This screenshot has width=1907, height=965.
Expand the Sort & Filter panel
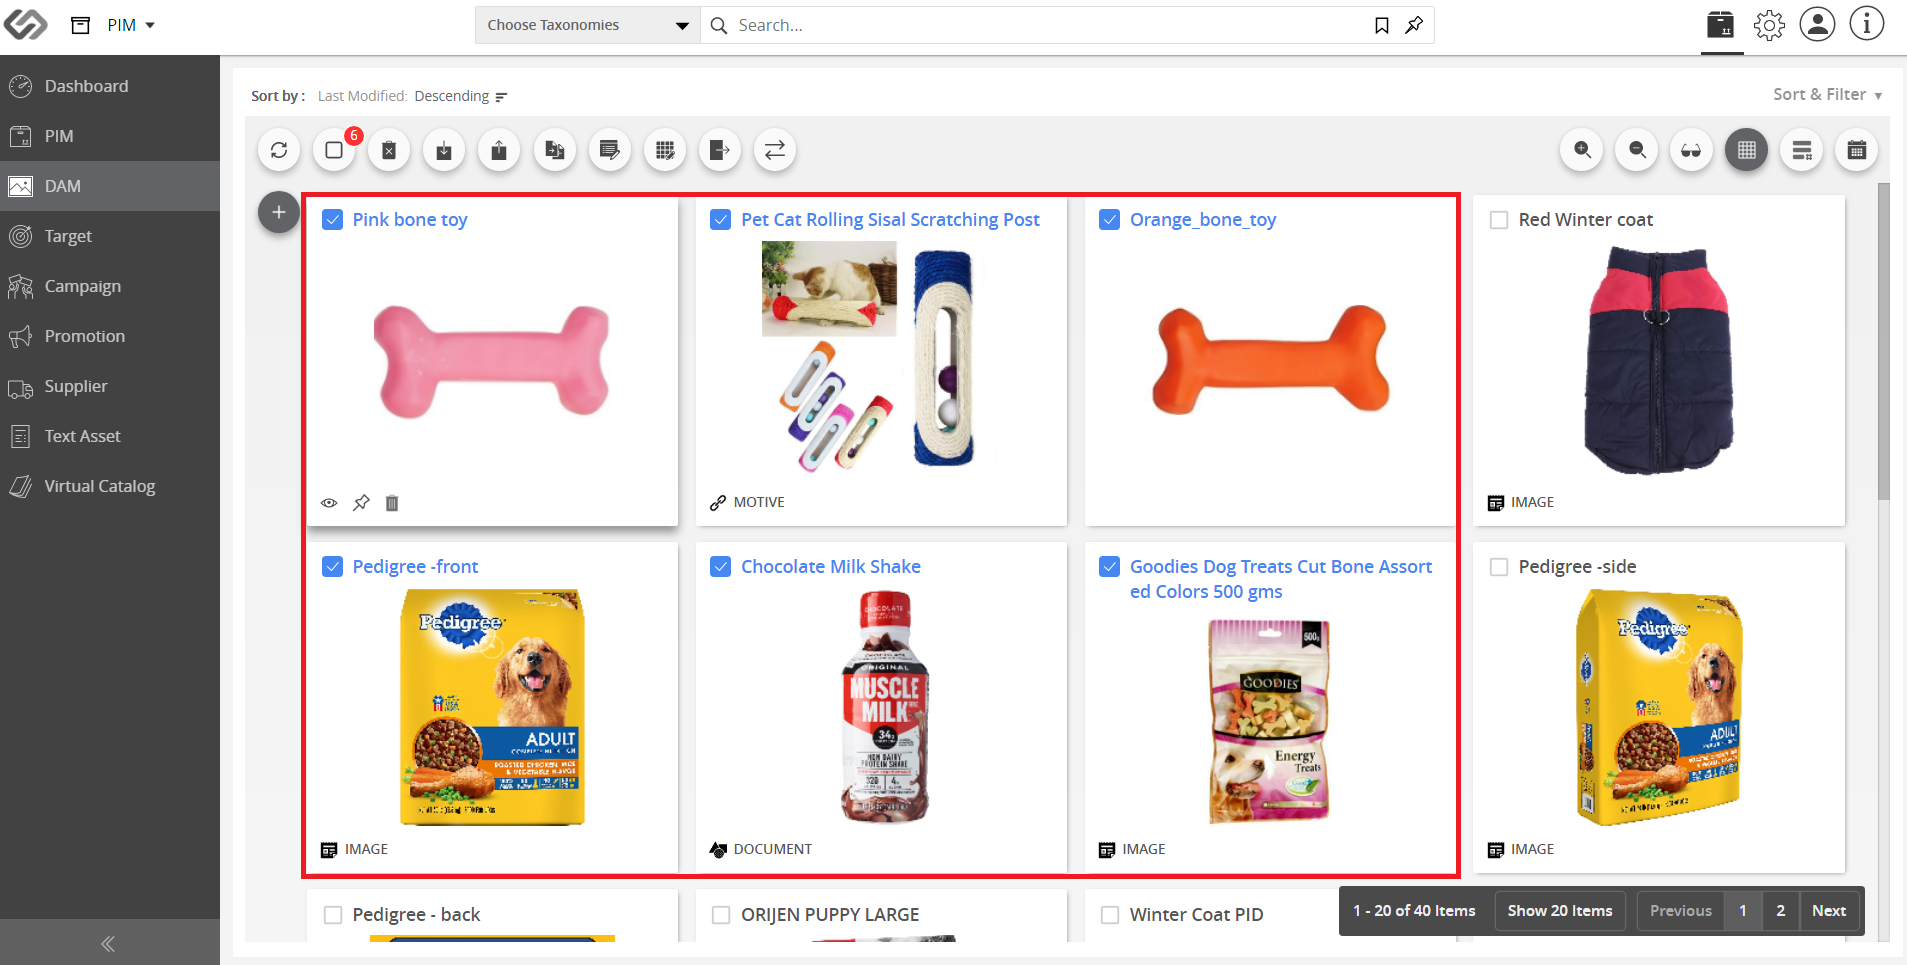click(x=1827, y=94)
